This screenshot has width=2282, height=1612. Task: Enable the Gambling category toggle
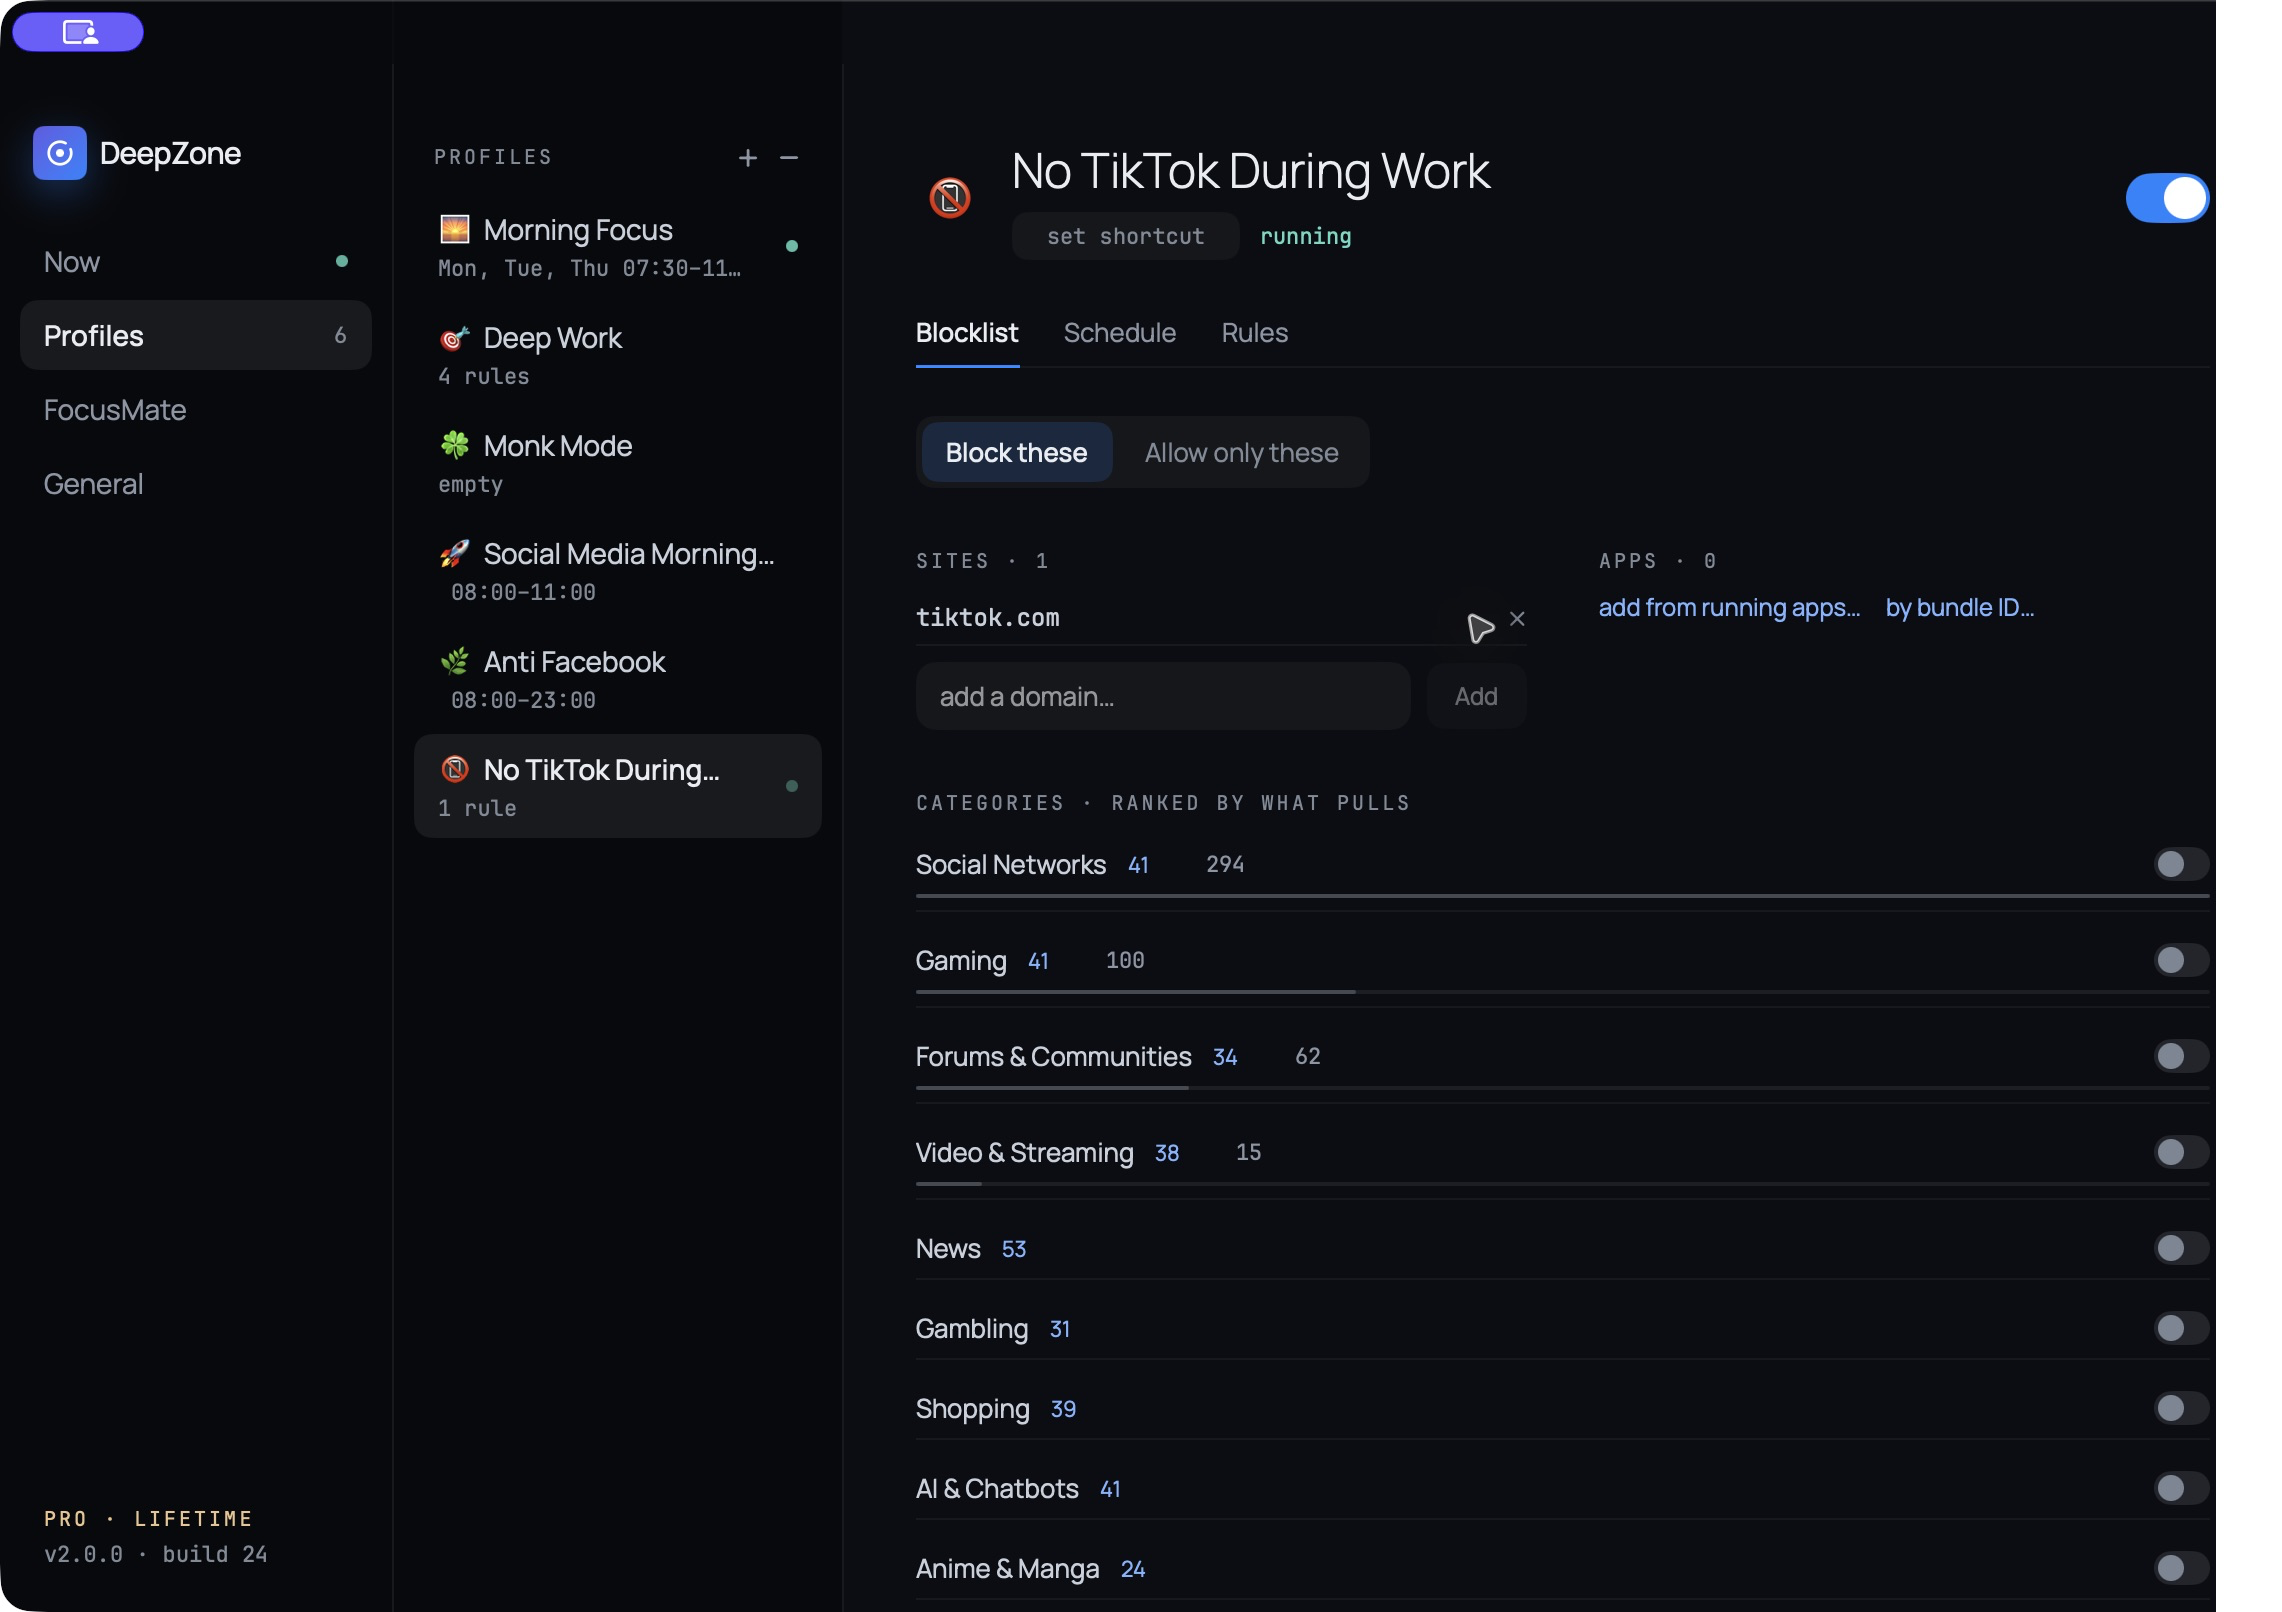[2180, 1328]
